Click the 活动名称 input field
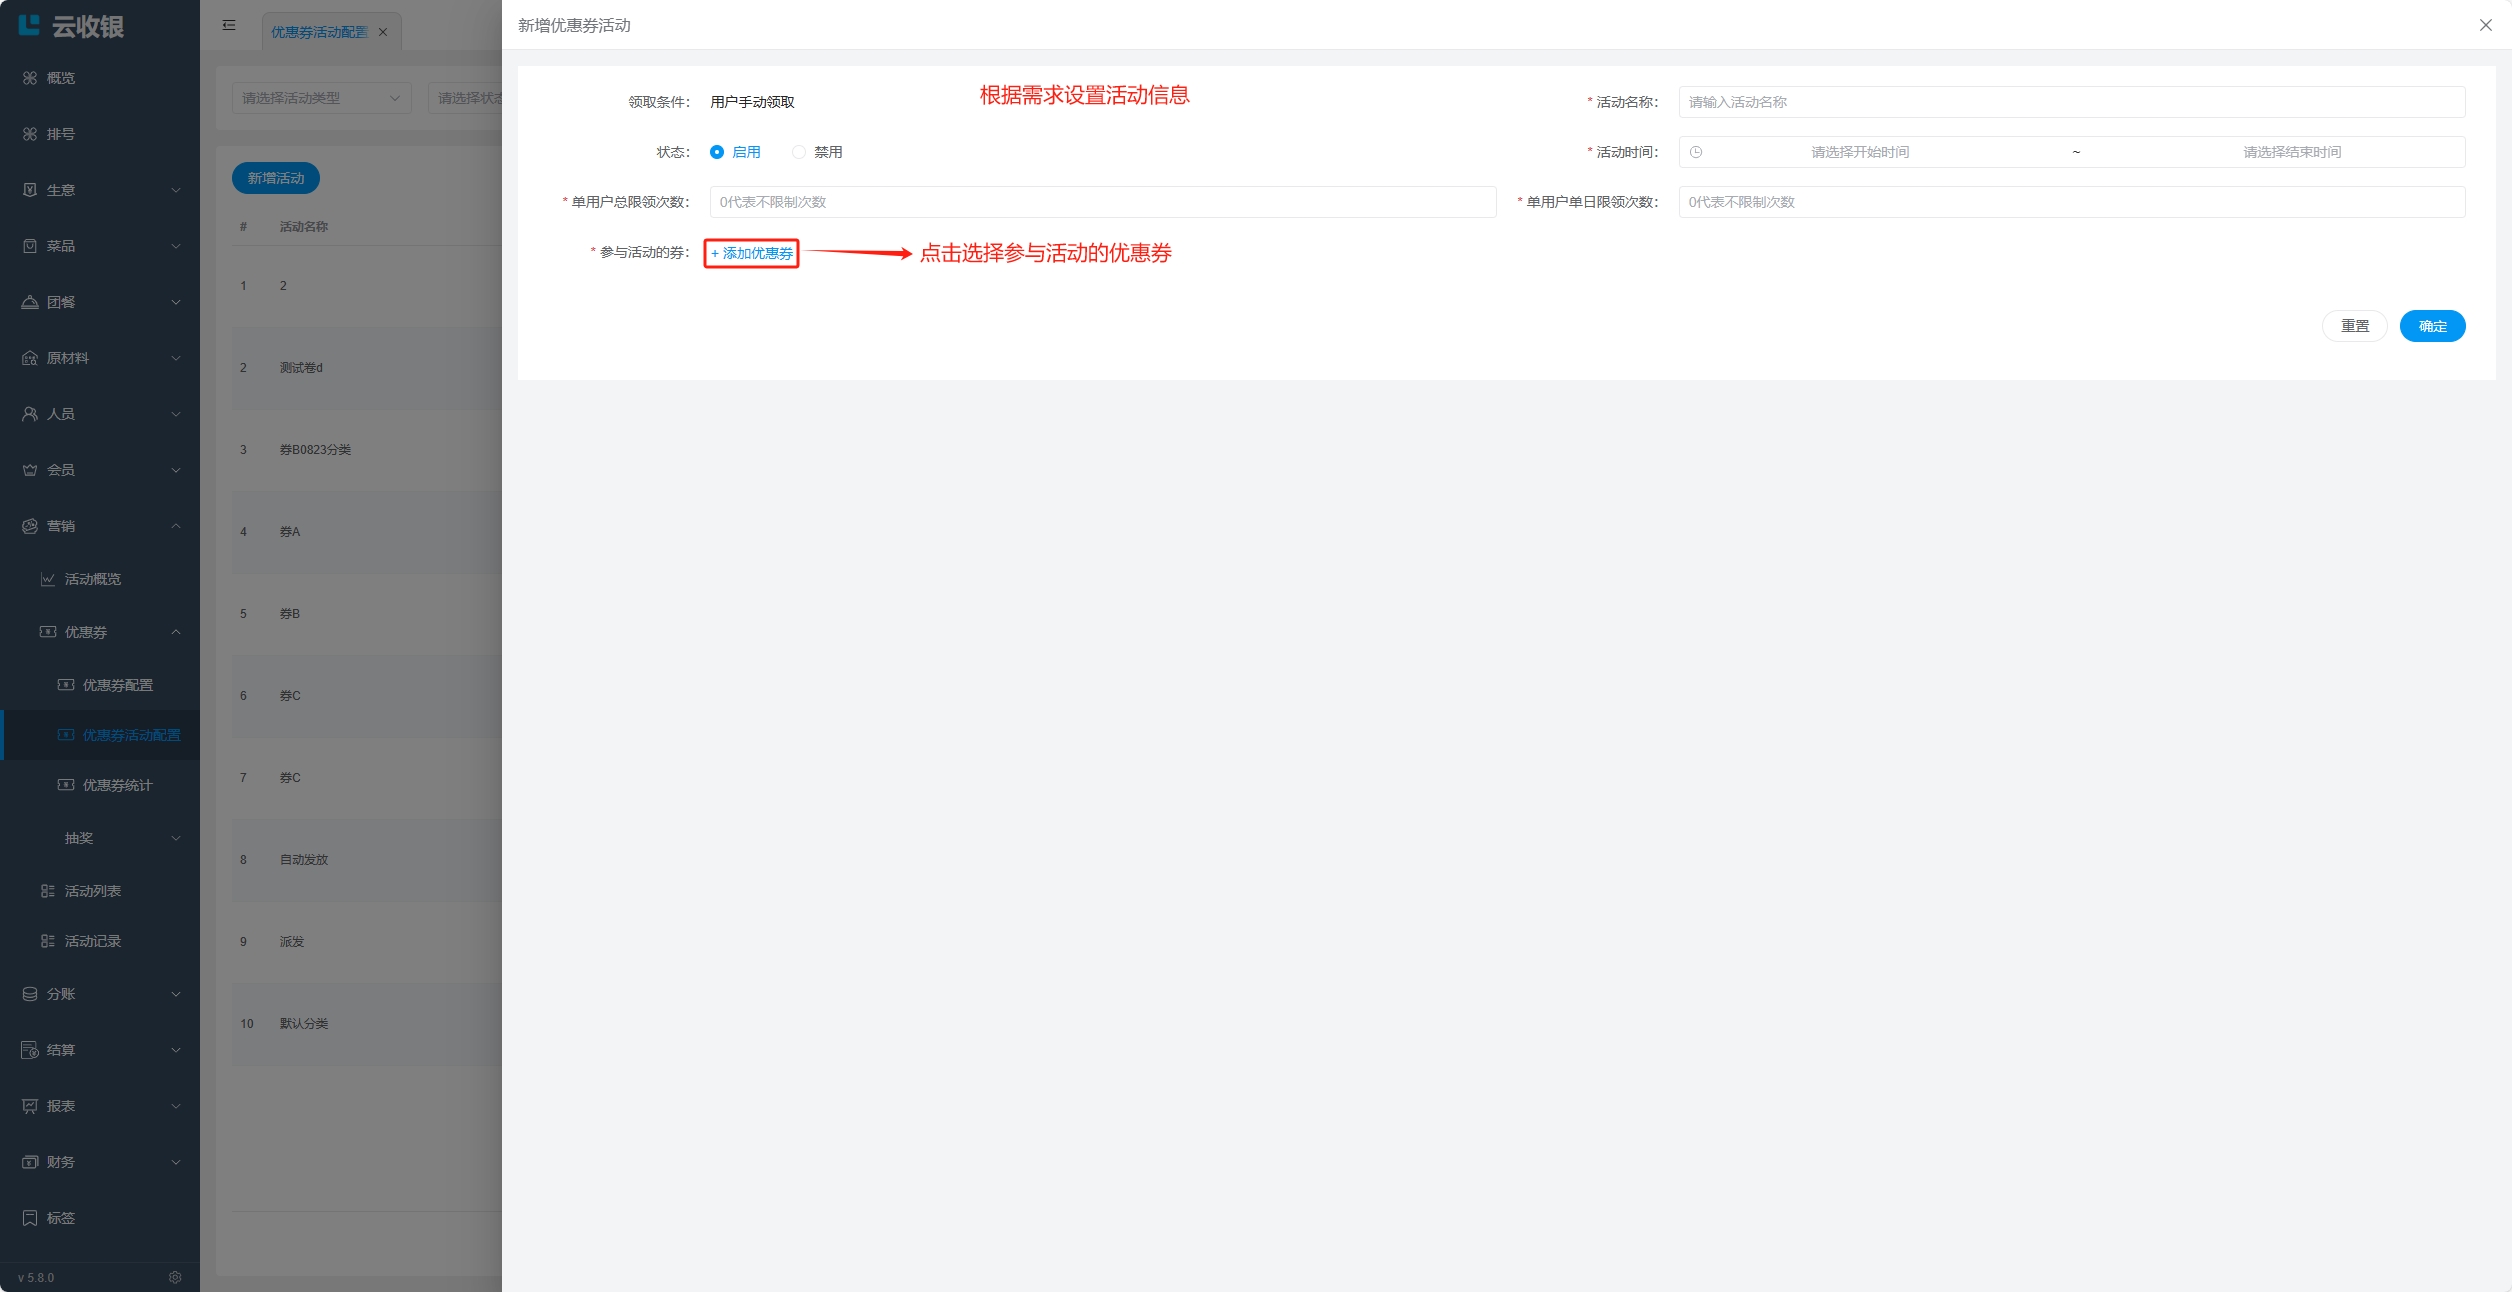Screen dimensions: 2512x1292 pyautogui.click(x=2070, y=102)
